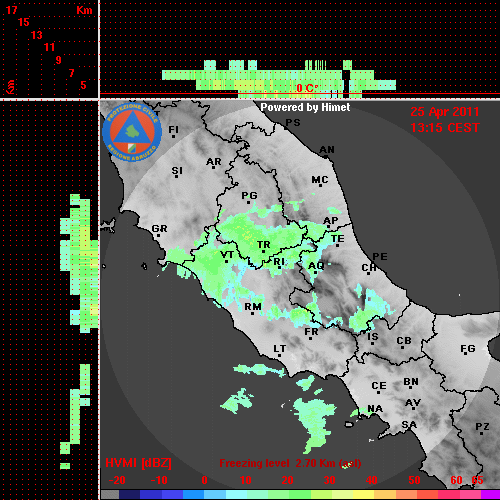Click the 40 dBZ scale value
This screenshot has height=500, width=500.
[x=372, y=480]
